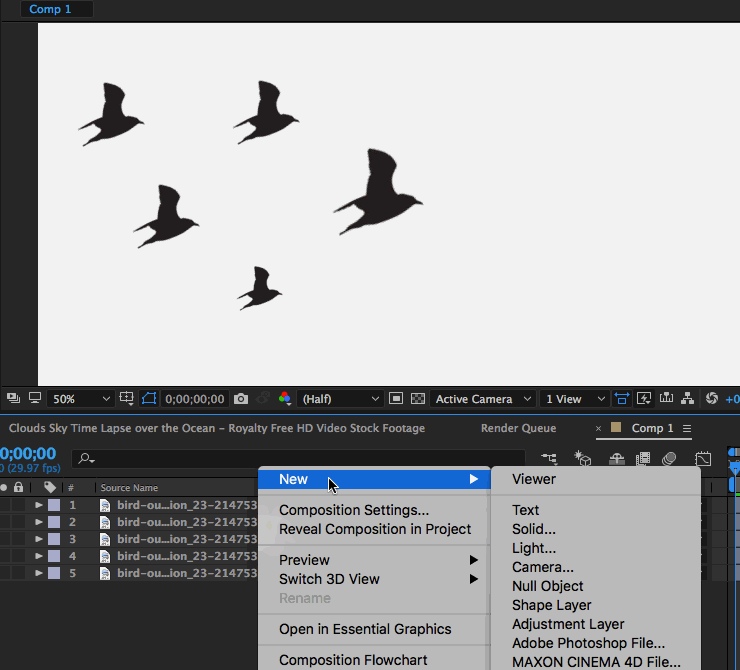This screenshot has height=670, width=740.
Task: Click Open in Essential Graphics
Action: pyautogui.click(x=365, y=629)
